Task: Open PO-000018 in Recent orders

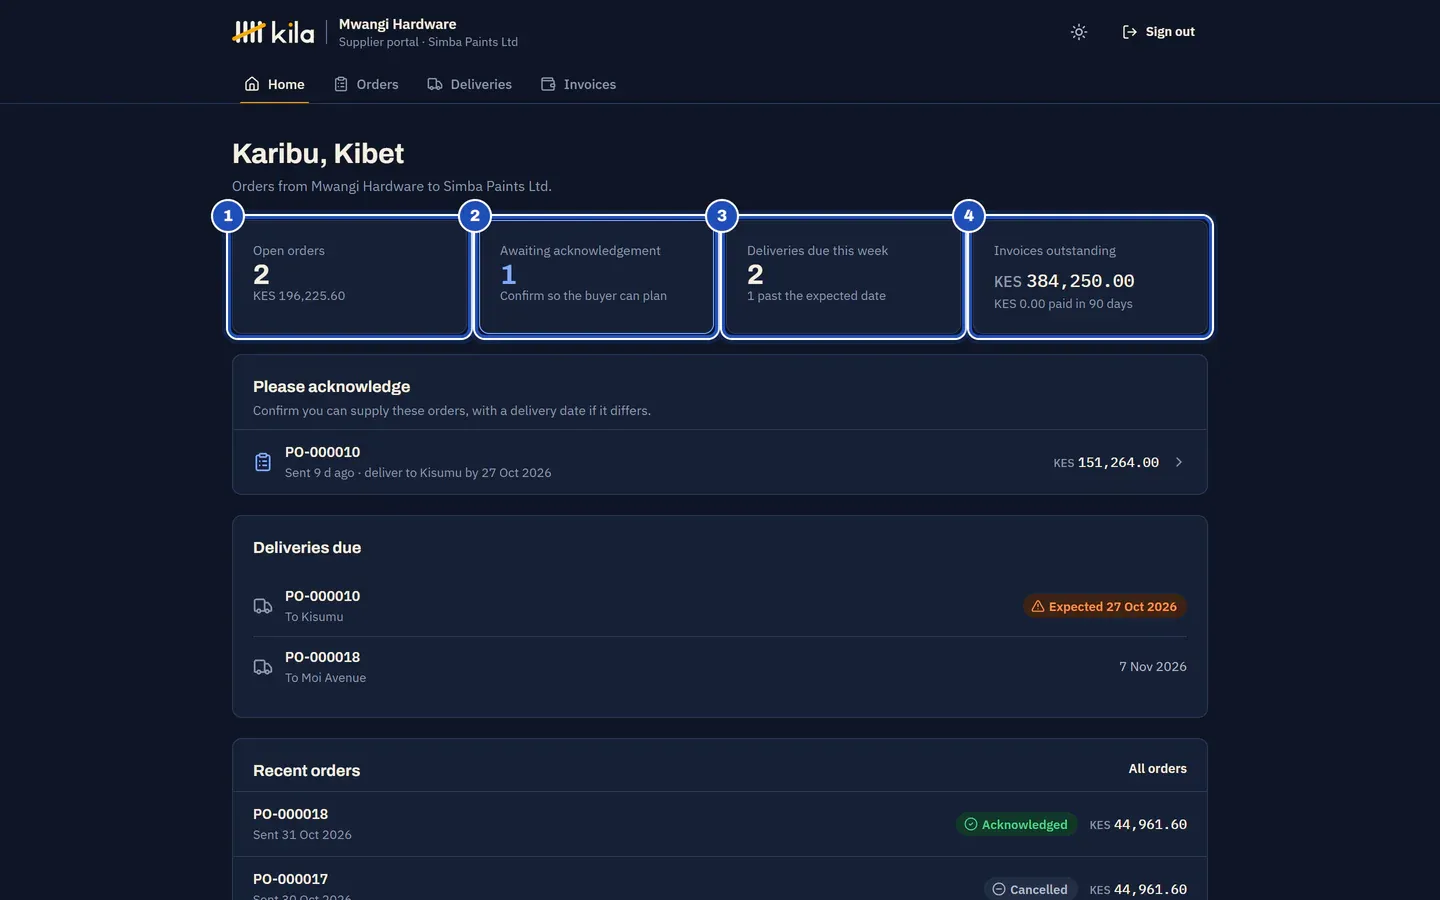Action: coord(720,824)
